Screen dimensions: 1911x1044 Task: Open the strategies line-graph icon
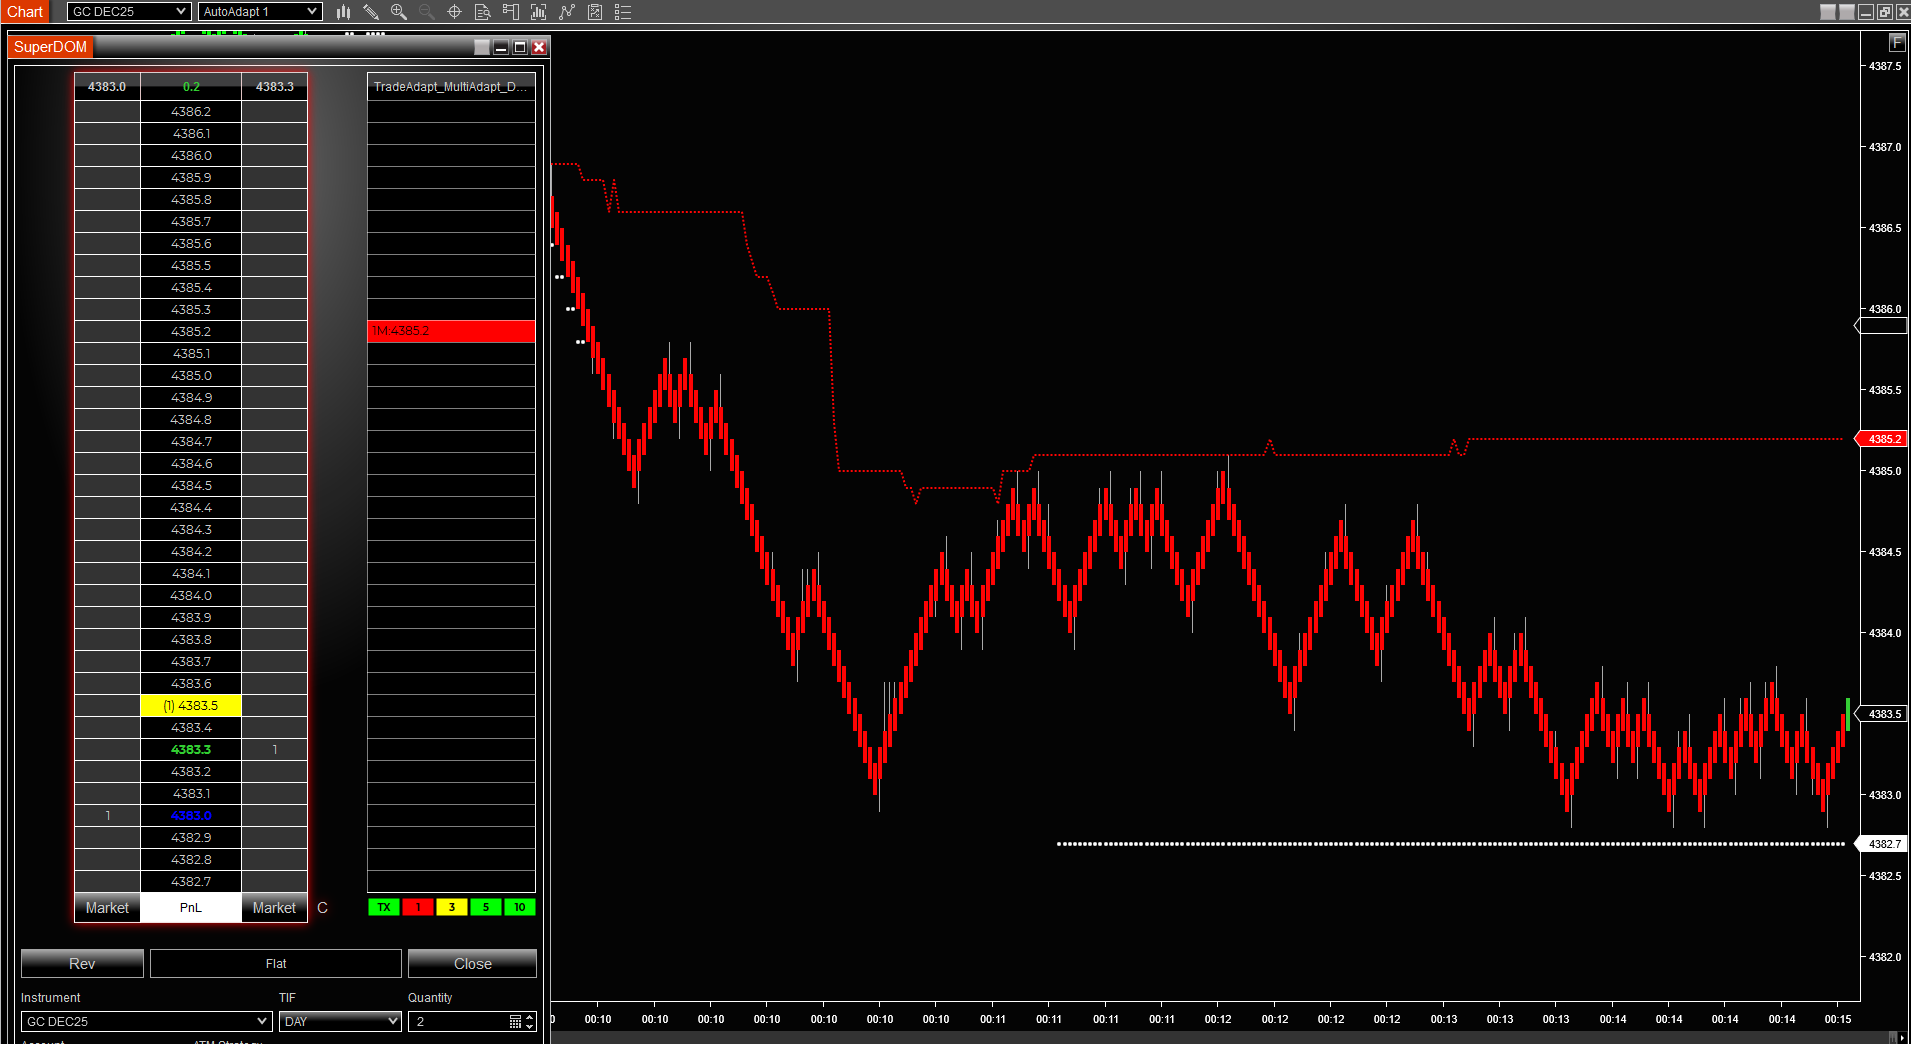click(567, 12)
